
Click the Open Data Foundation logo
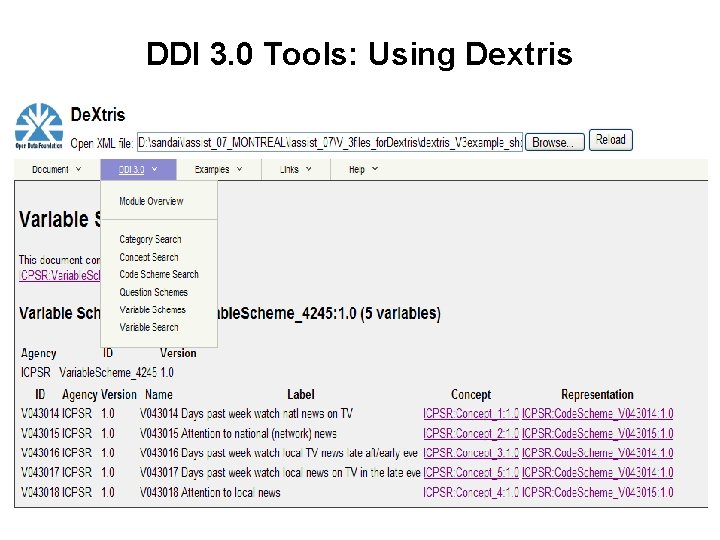tap(39, 126)
